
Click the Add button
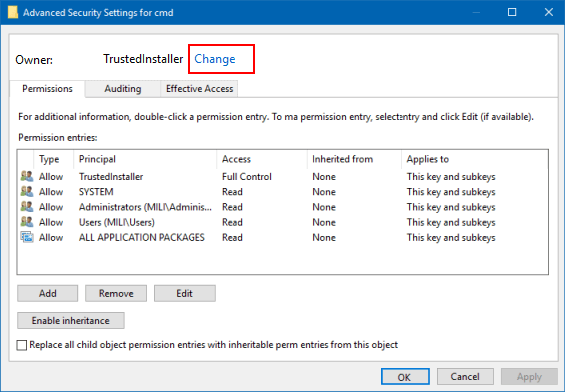click(x=48, y=293)
